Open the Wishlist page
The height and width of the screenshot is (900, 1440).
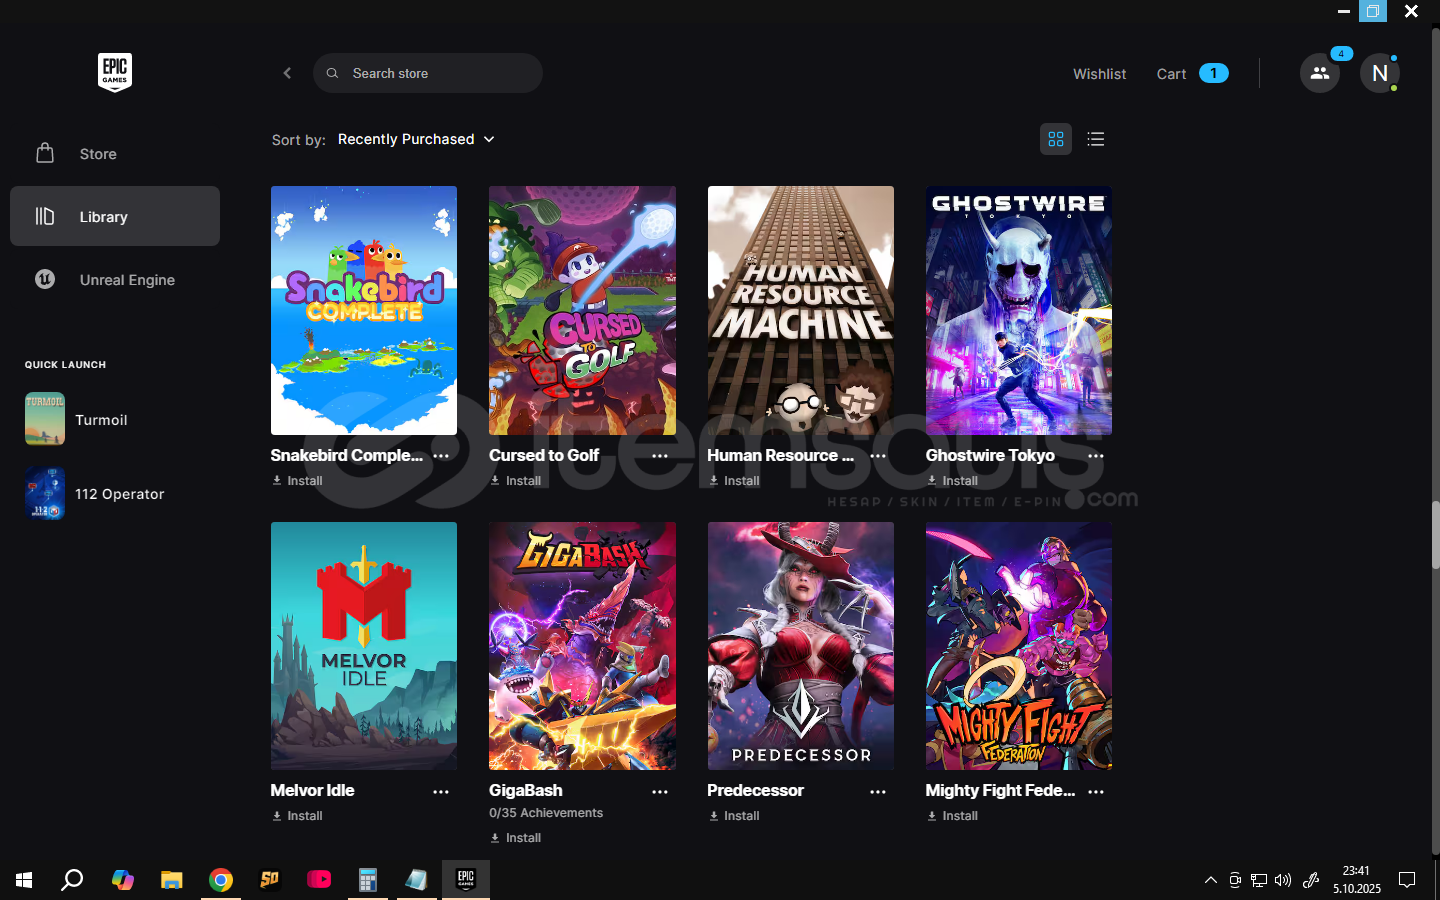1099,74
